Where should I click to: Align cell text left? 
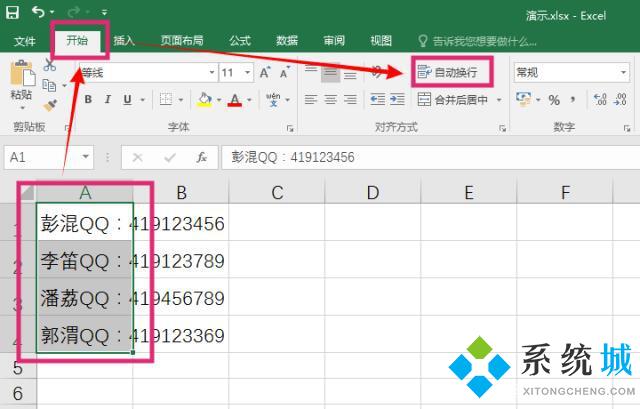click(311, 99)
